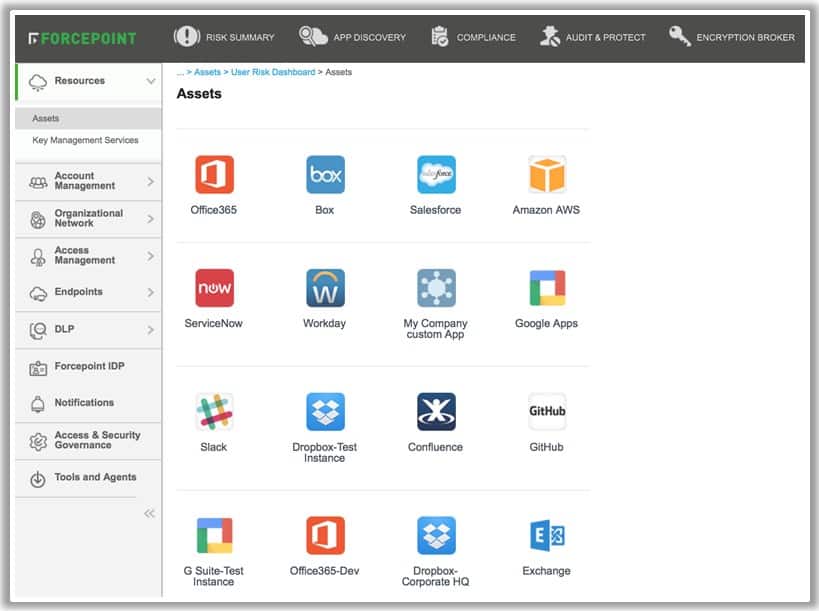Click the Slack label text
The image size is (819, 611).
[x=214, y=447]
